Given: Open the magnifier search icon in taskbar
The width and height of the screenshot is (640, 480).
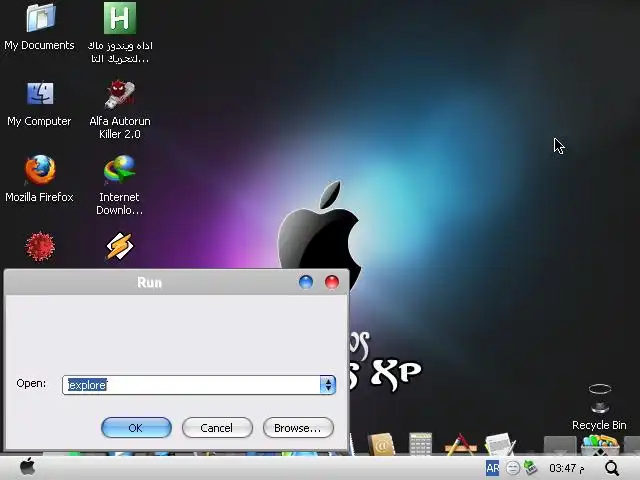Looking at the screenshot, I should [612, 468].
